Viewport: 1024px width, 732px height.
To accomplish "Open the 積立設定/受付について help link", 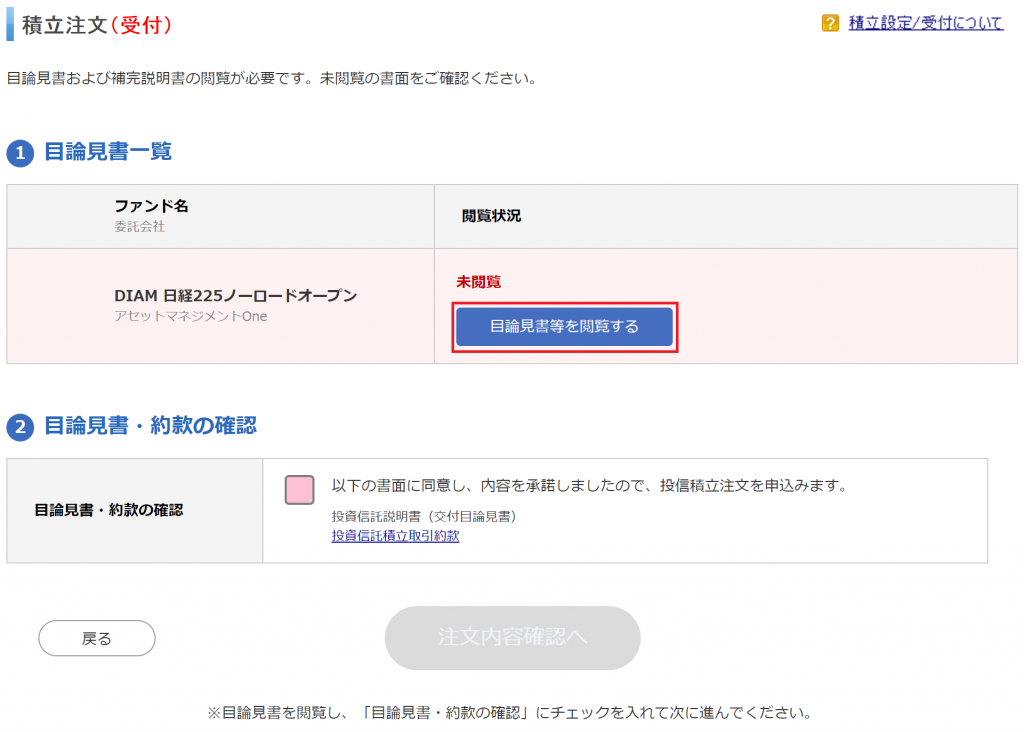I will pos(925,23).
